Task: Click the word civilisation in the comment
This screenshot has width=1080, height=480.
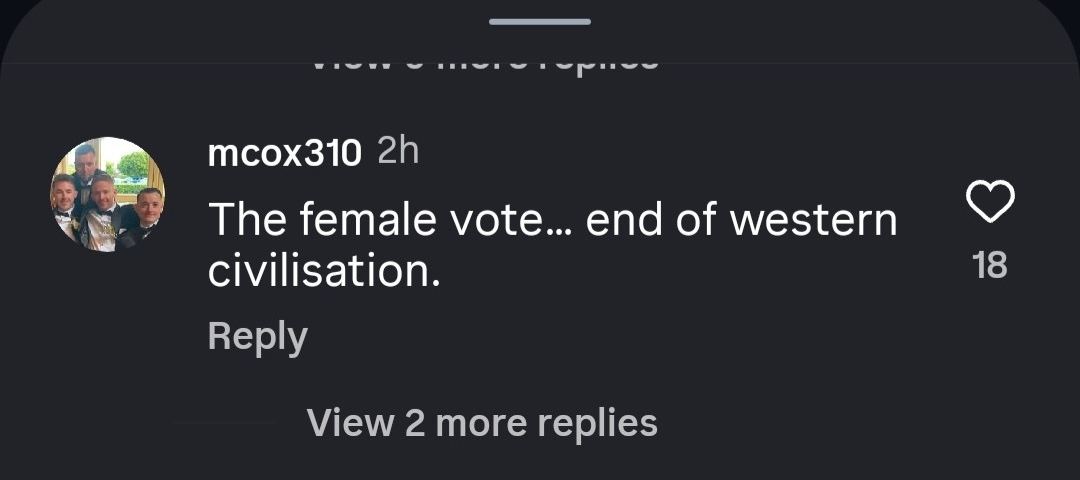Action: (x=324, y=272)
